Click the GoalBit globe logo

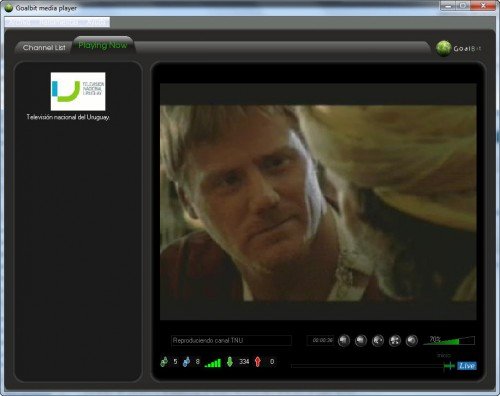pos(444,48)
